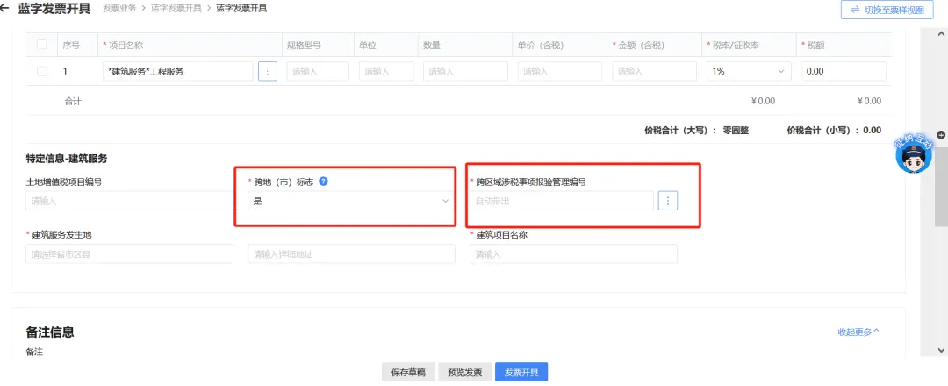
Task: Click the 税额 field showing 0.00
Action: pos(844,71)
